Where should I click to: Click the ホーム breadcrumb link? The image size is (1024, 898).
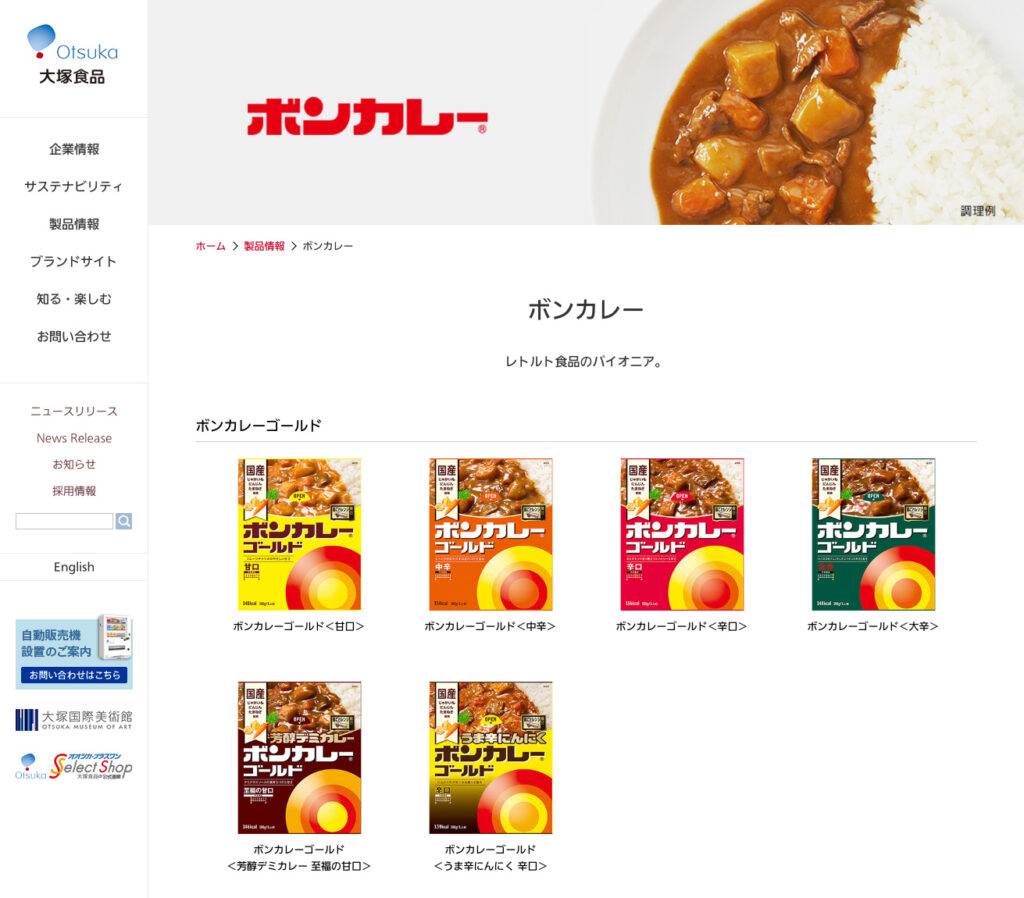(210, 246)
